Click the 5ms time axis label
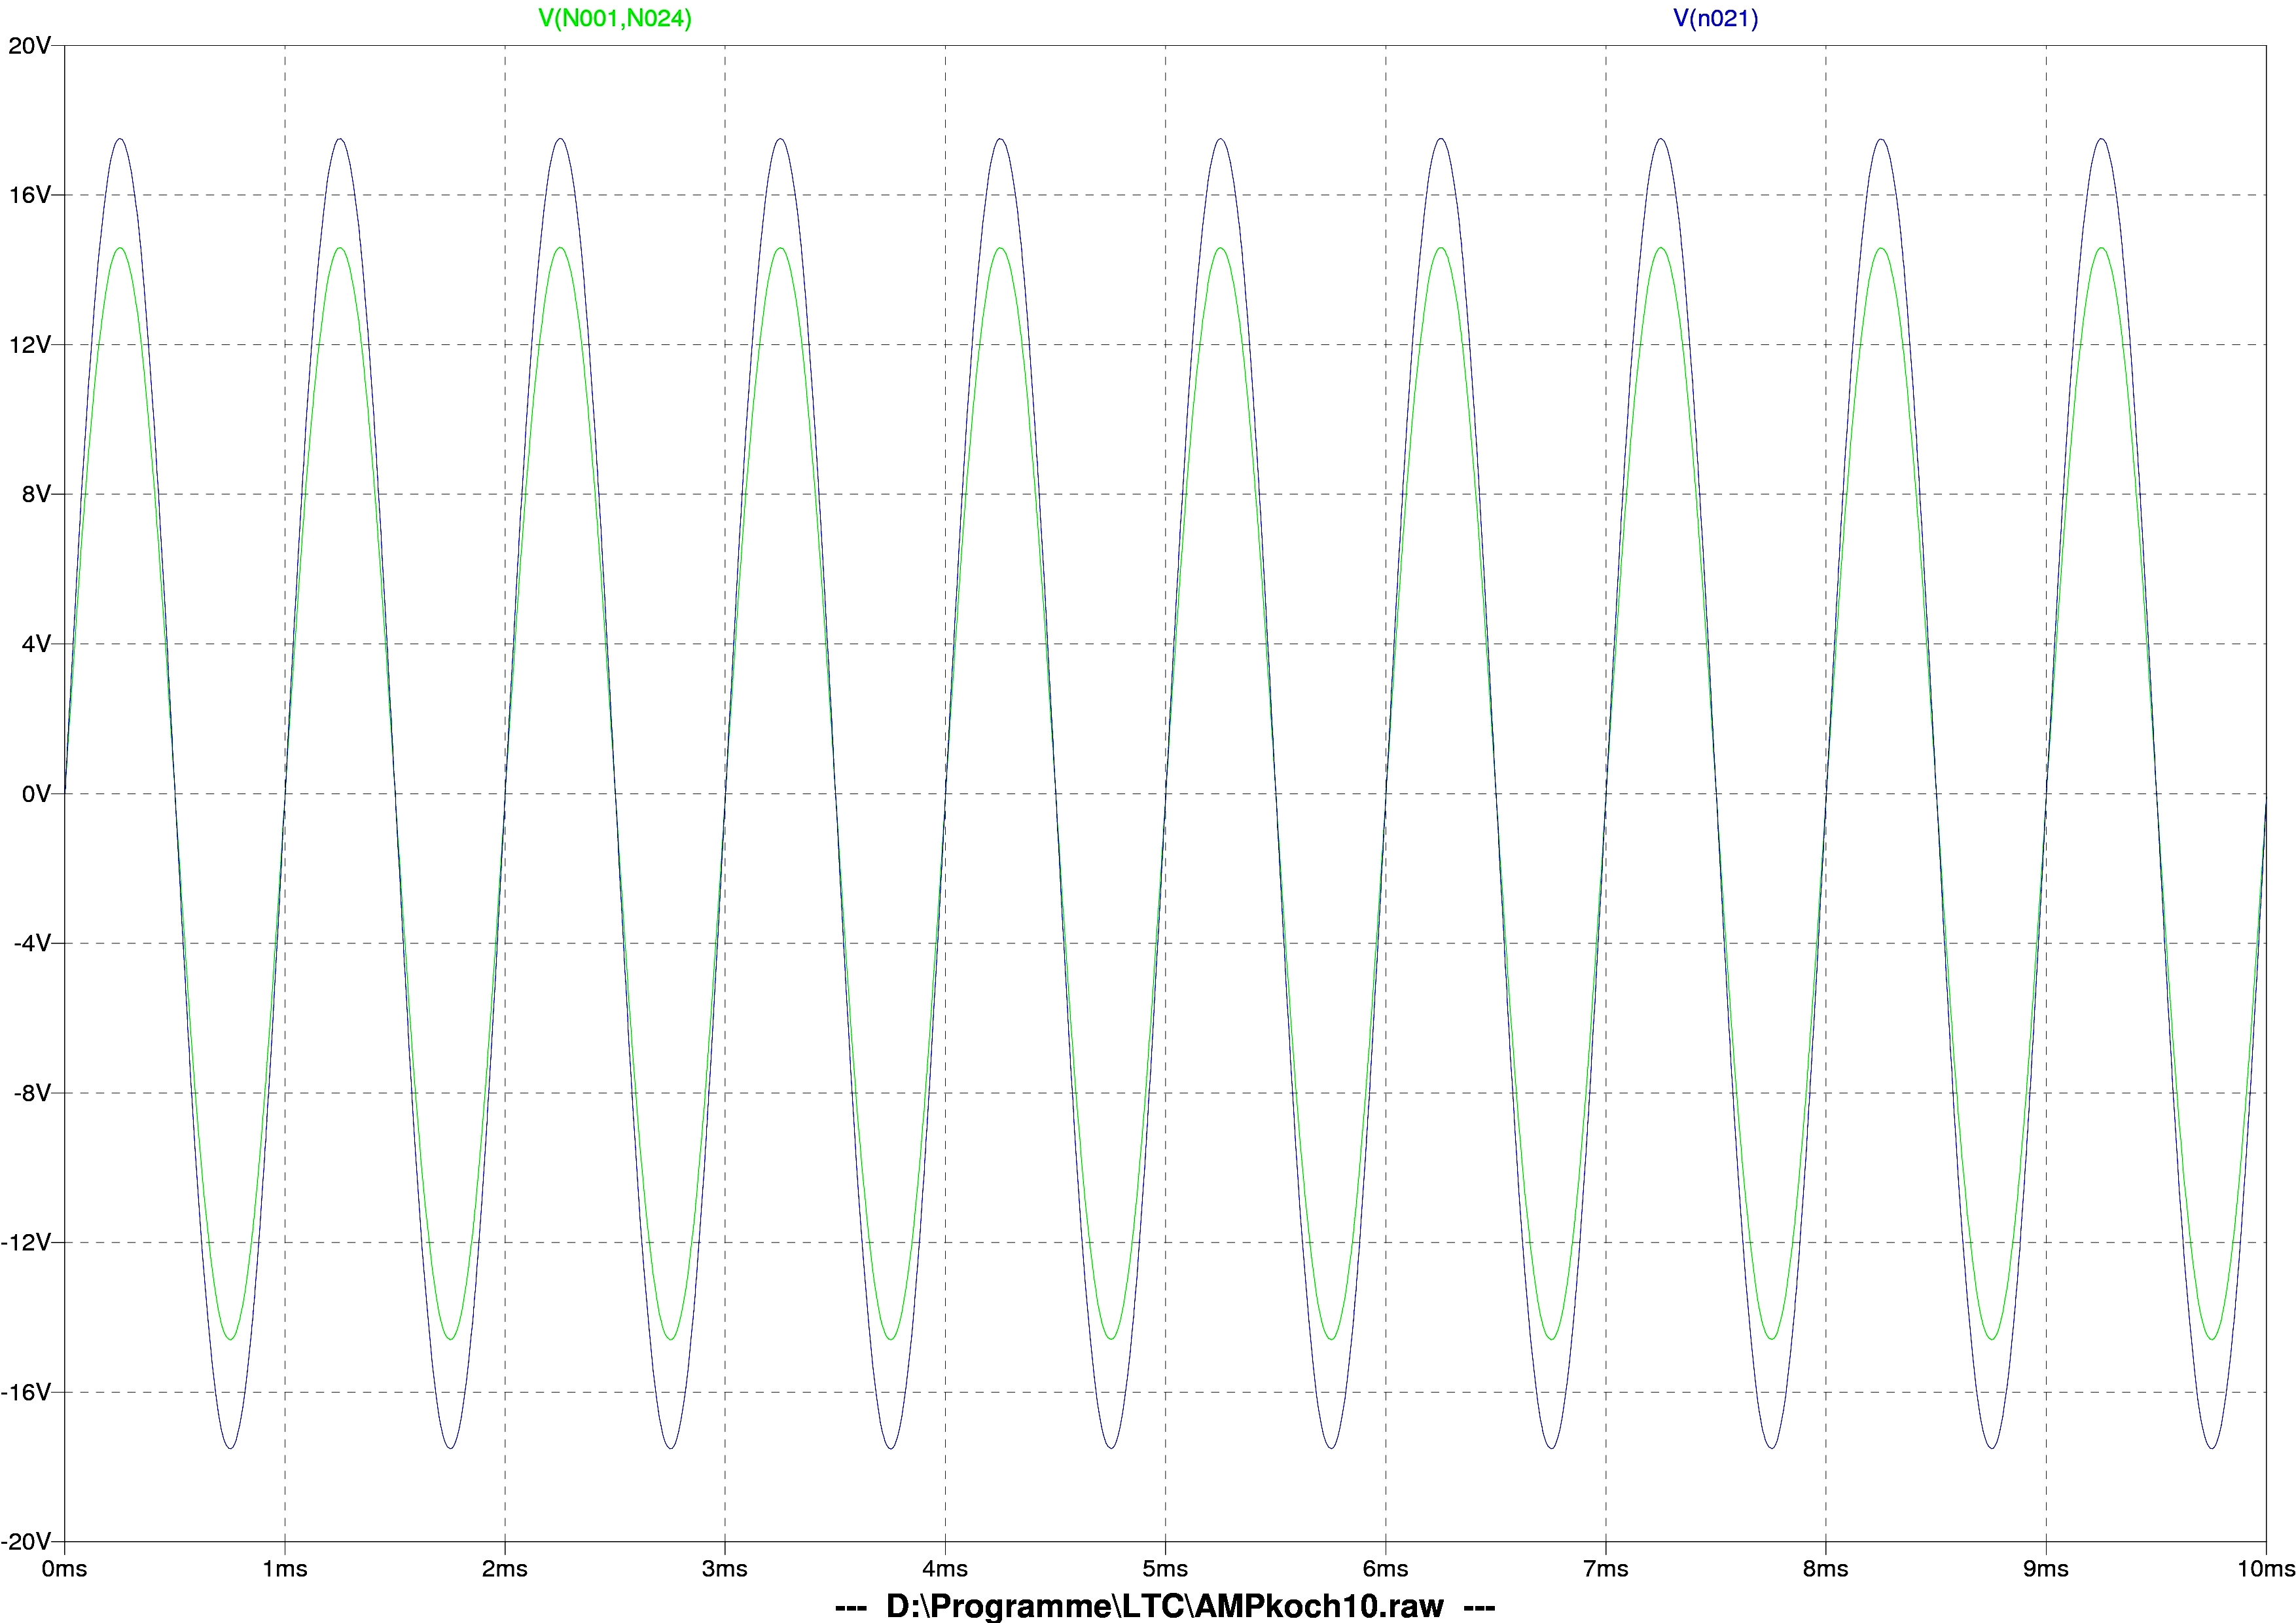 (1165, 1569)
